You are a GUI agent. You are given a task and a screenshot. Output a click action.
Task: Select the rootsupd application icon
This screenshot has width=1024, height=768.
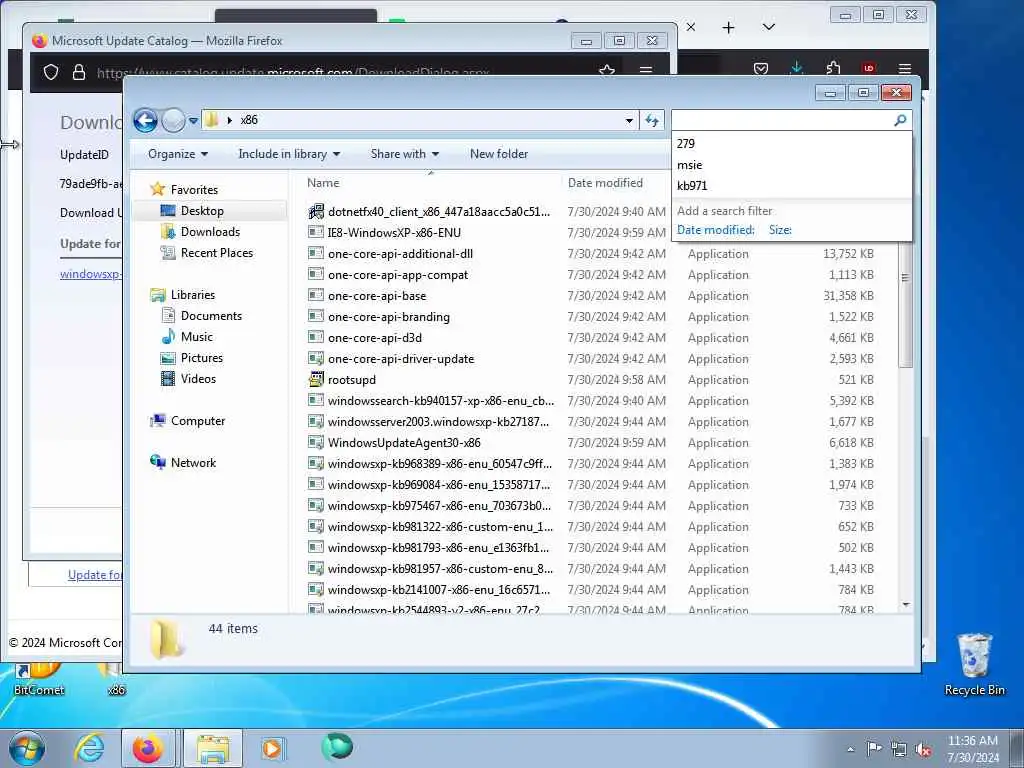[316, 379]
